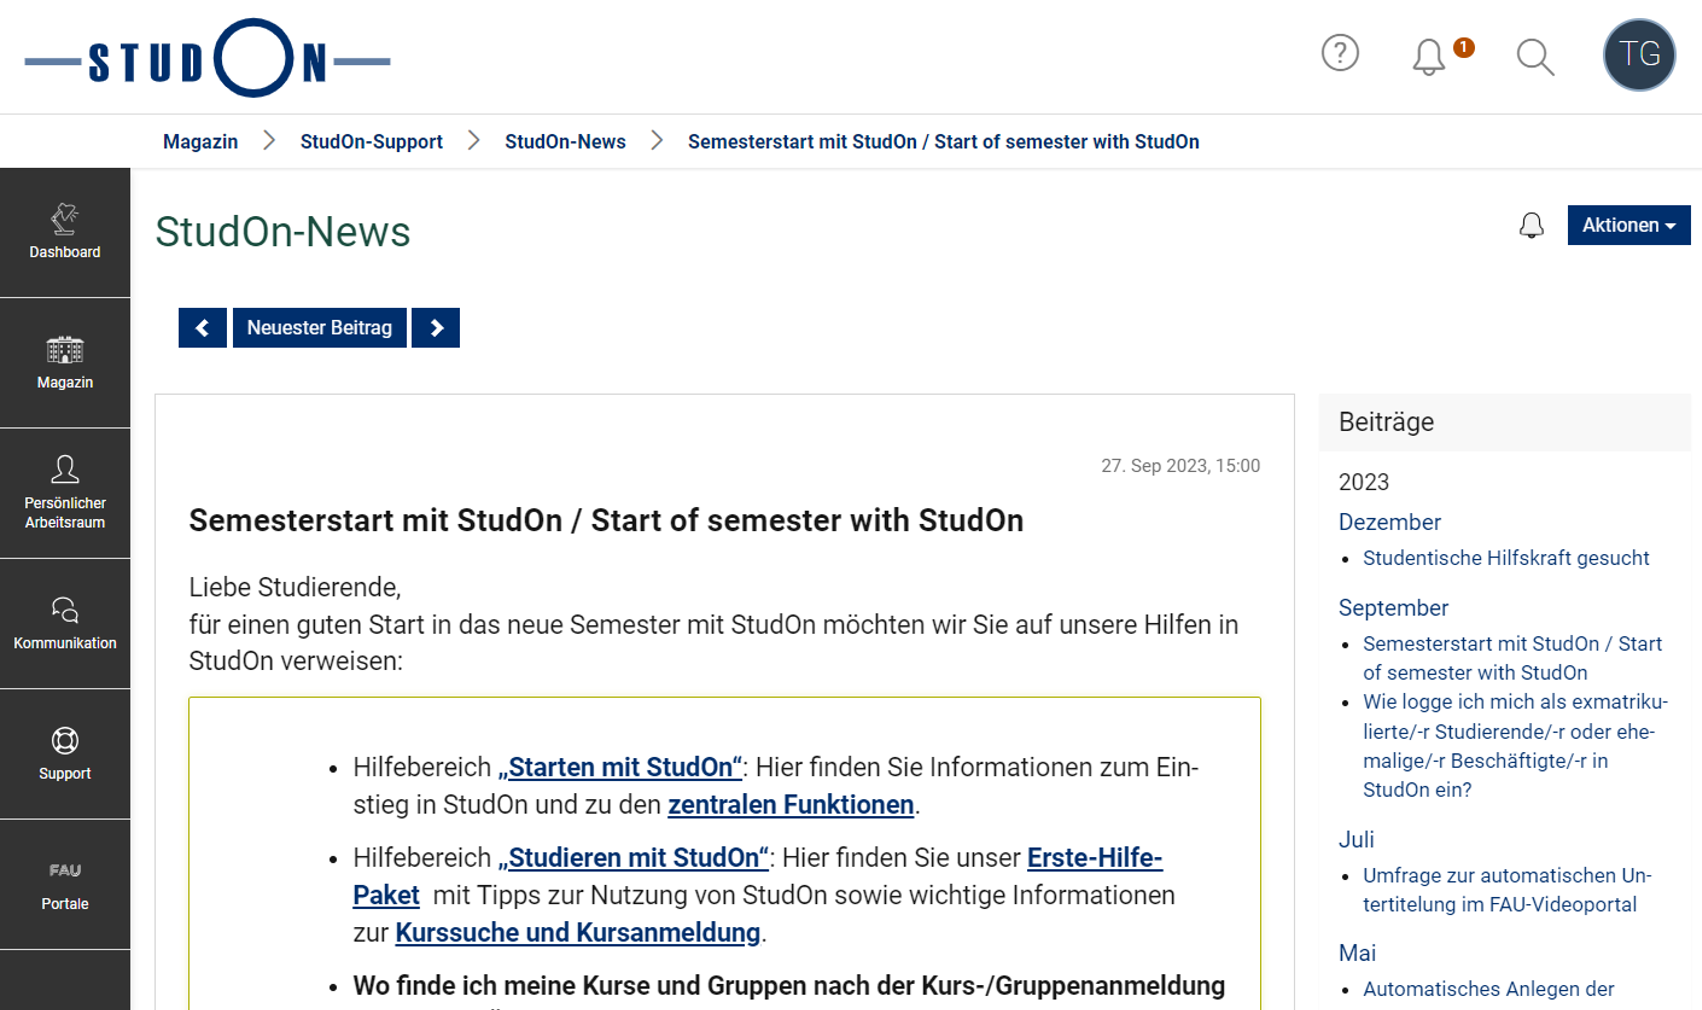Open the Aktionen dropdown

[x=1628, y=225]
